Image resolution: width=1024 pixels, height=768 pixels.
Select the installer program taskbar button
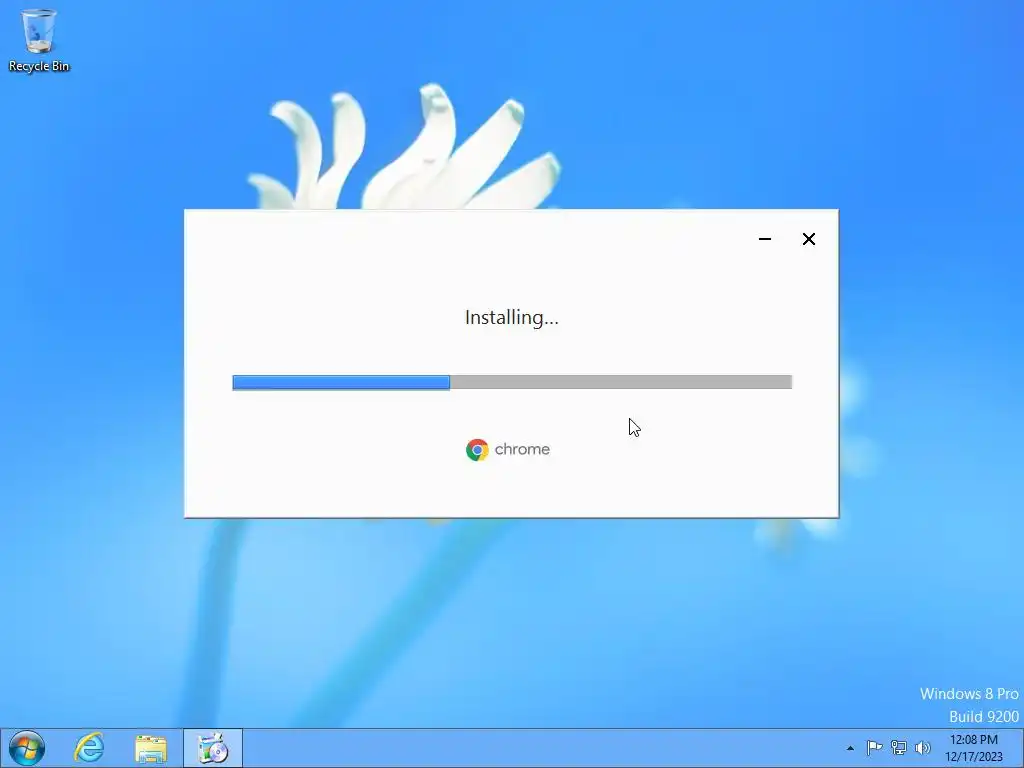click(213, 748)
